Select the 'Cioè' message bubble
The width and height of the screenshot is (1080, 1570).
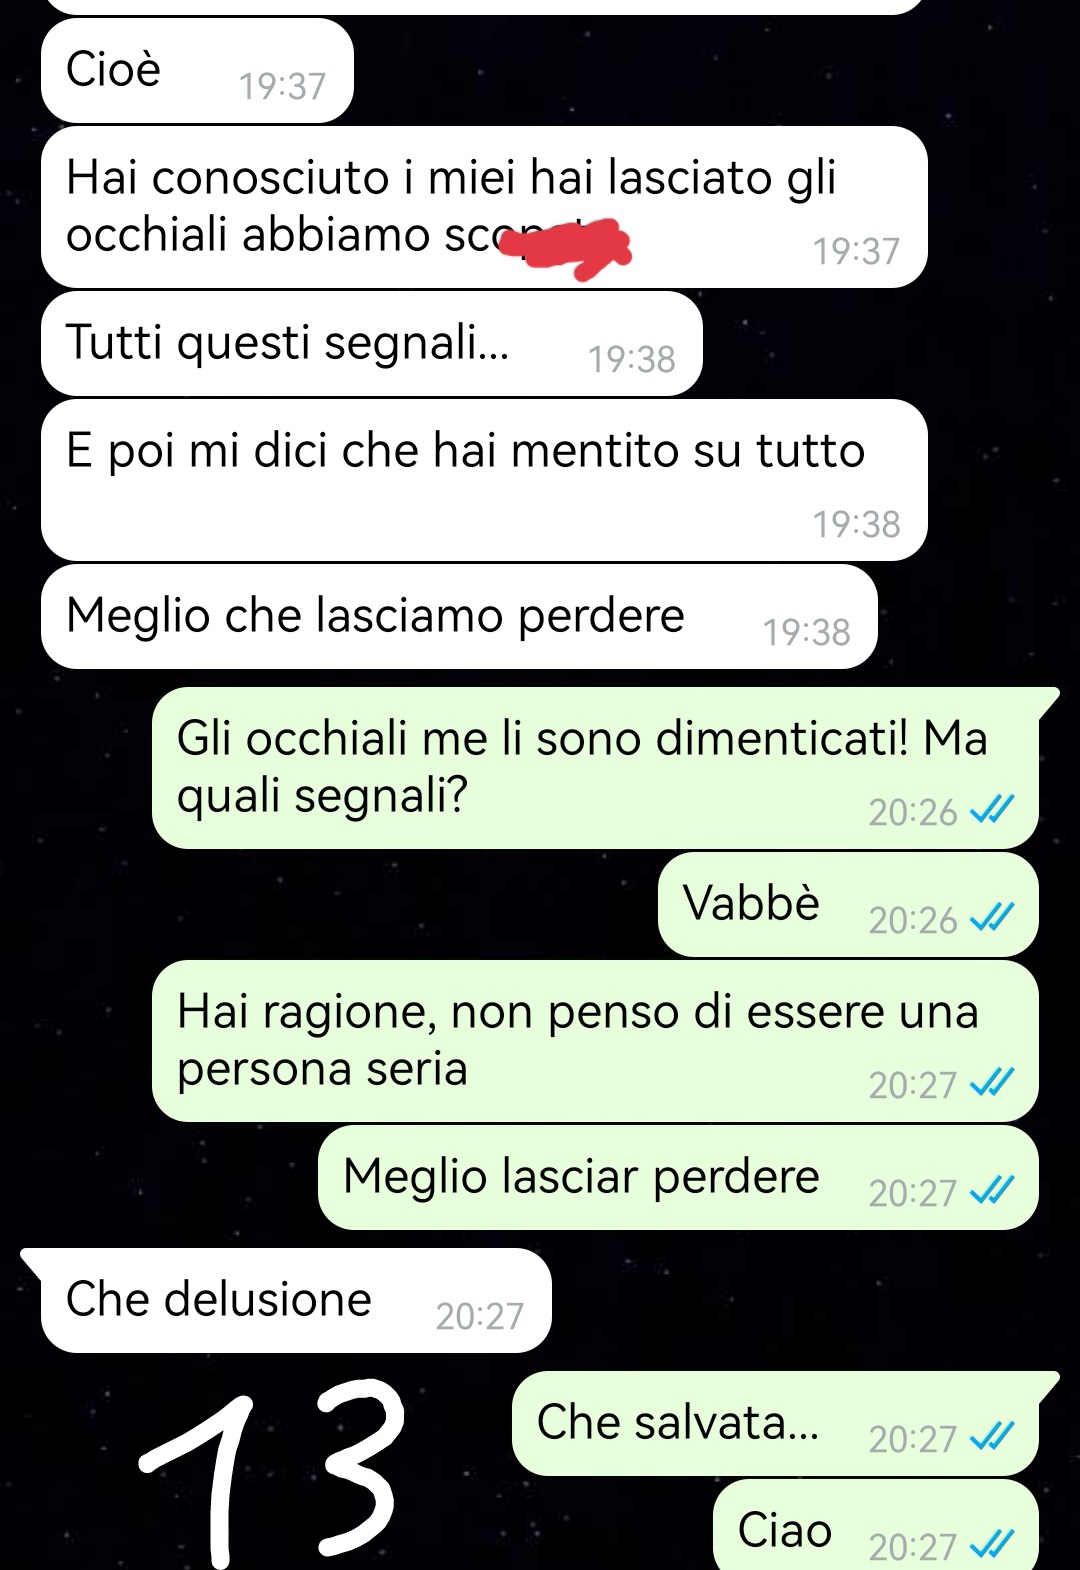[197, 71]
